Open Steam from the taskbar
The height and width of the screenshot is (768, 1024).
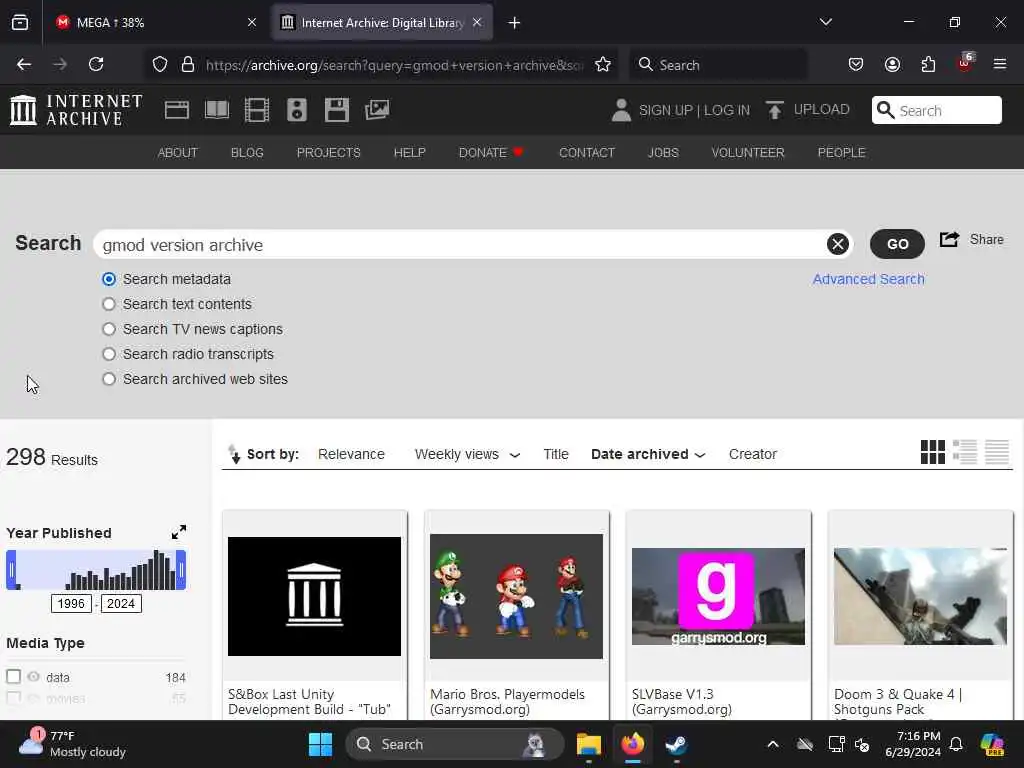coord(676,744)
